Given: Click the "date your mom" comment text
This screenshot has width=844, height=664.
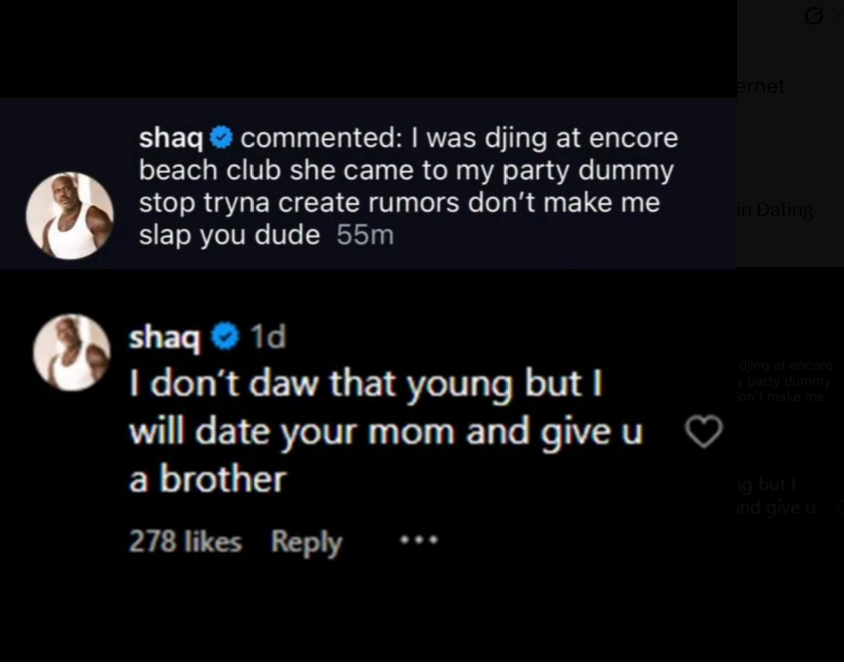Looking at the screenshot, I should coord(385,432).
